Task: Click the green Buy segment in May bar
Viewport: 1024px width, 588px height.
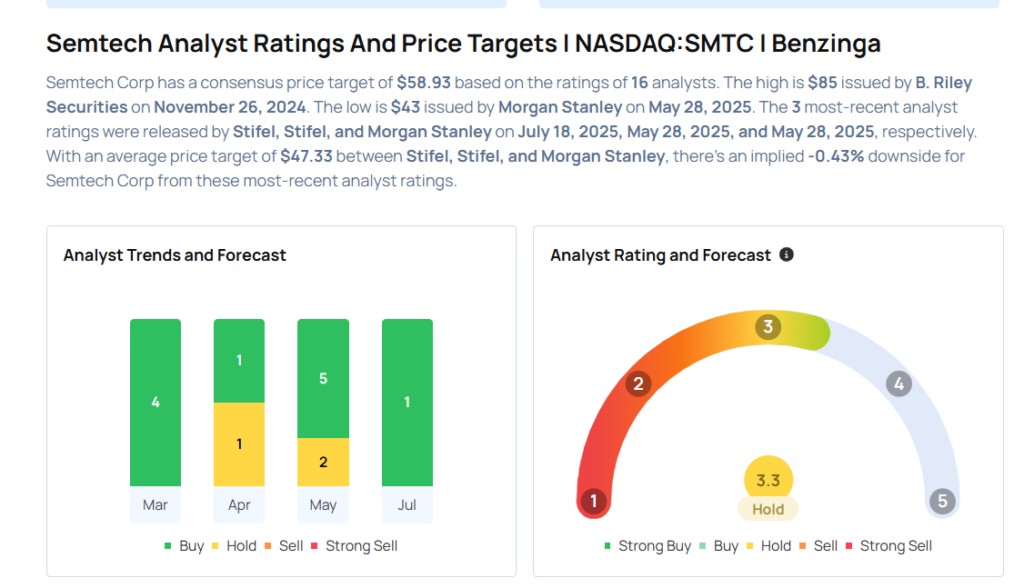Action: (323, 379)
